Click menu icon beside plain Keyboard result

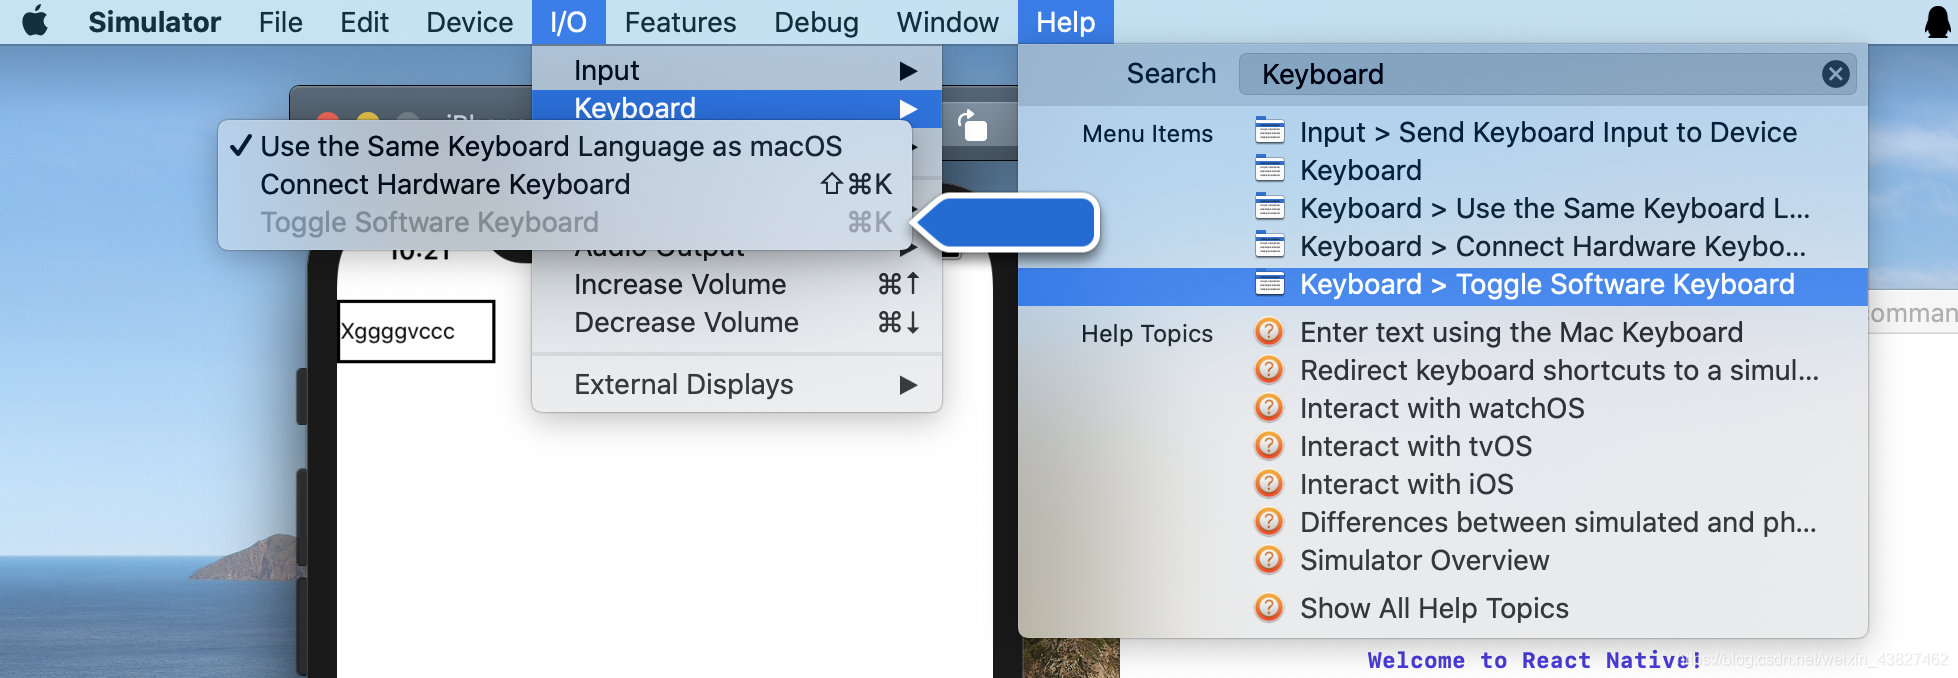point(1269,170)
